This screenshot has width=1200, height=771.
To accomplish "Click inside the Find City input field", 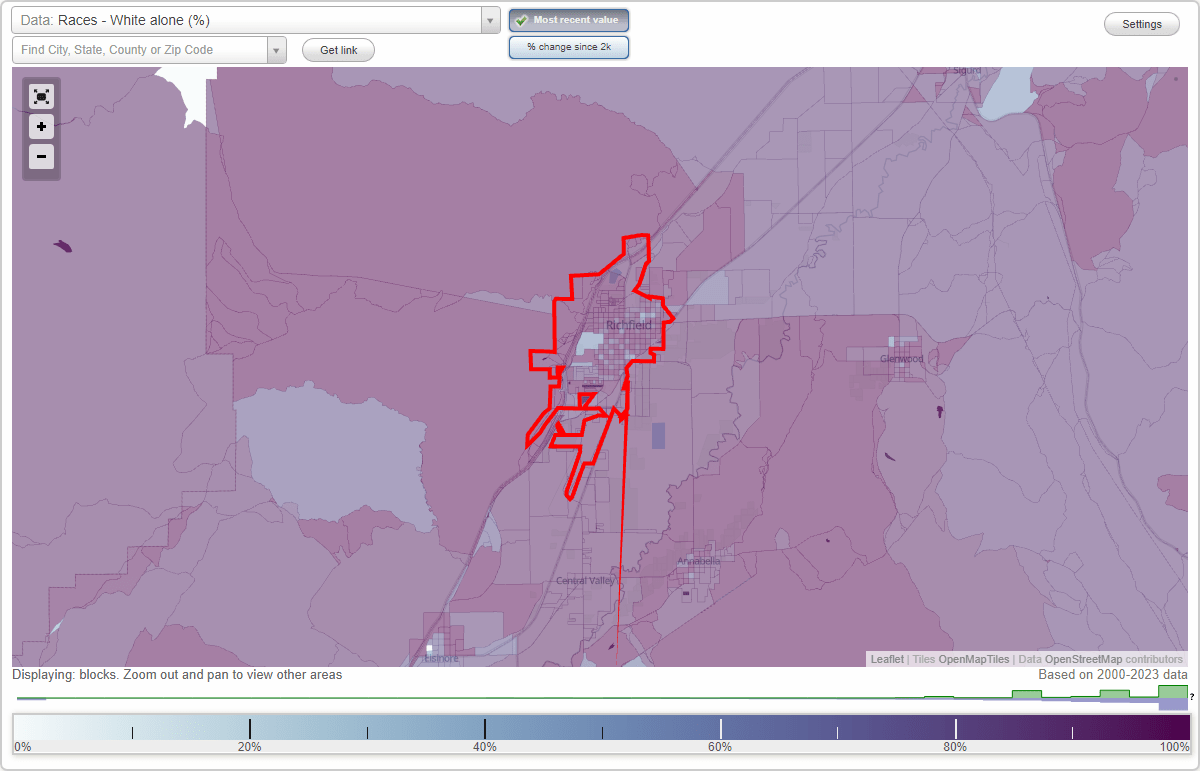I will [140, 50].
